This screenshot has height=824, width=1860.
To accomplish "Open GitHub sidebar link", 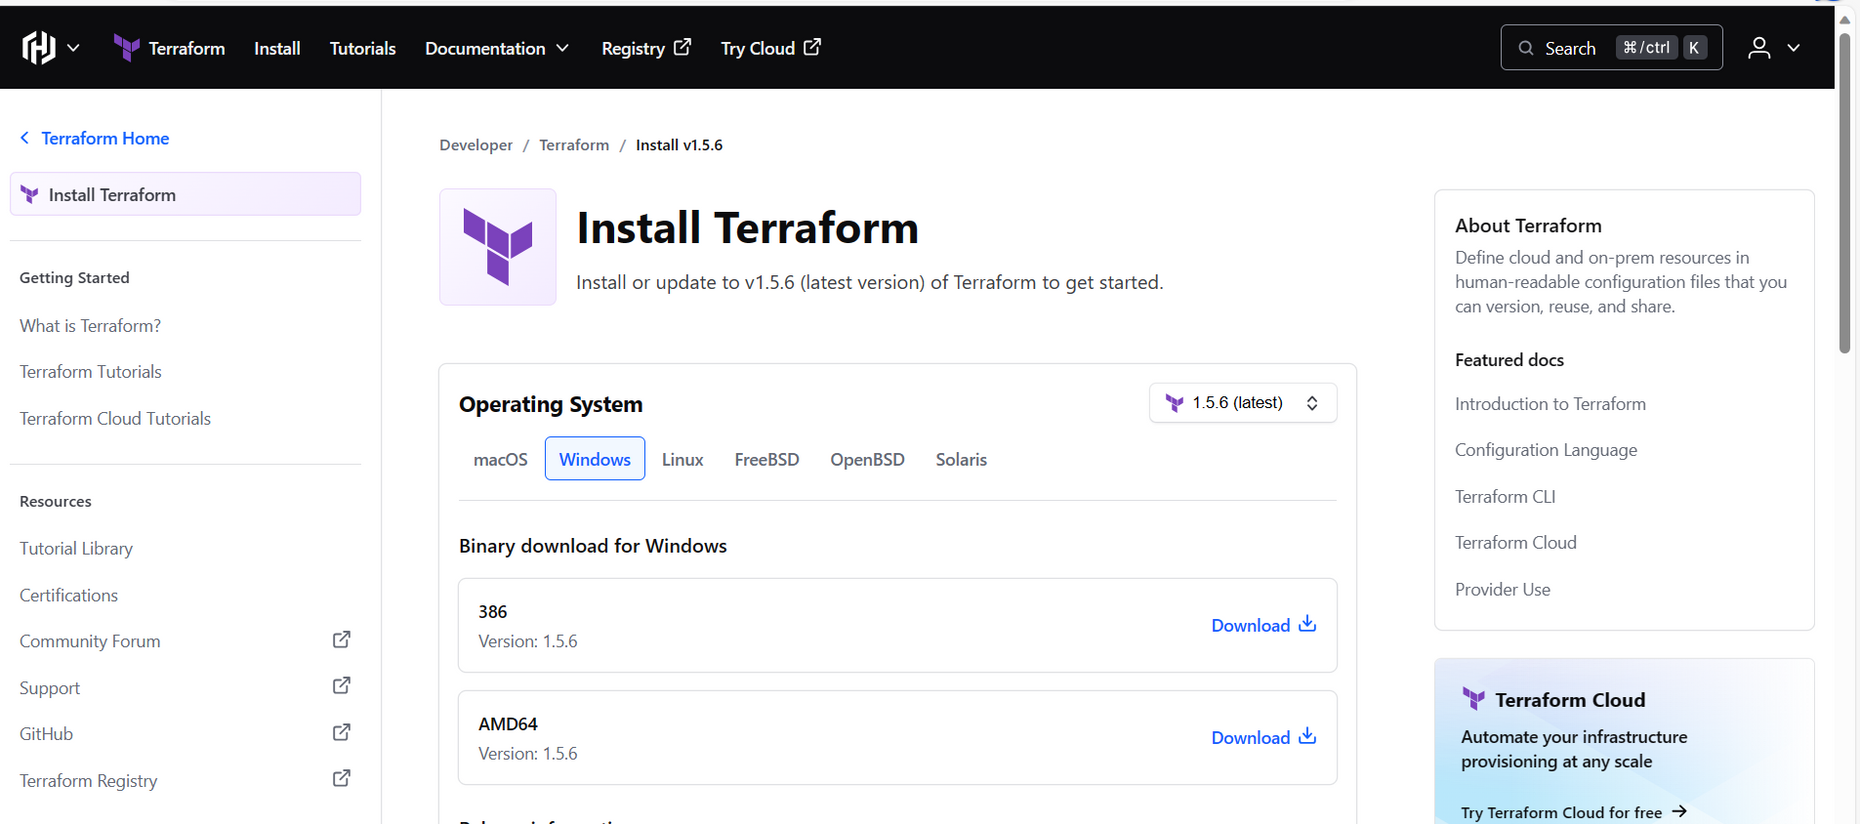I will (46, 733).
